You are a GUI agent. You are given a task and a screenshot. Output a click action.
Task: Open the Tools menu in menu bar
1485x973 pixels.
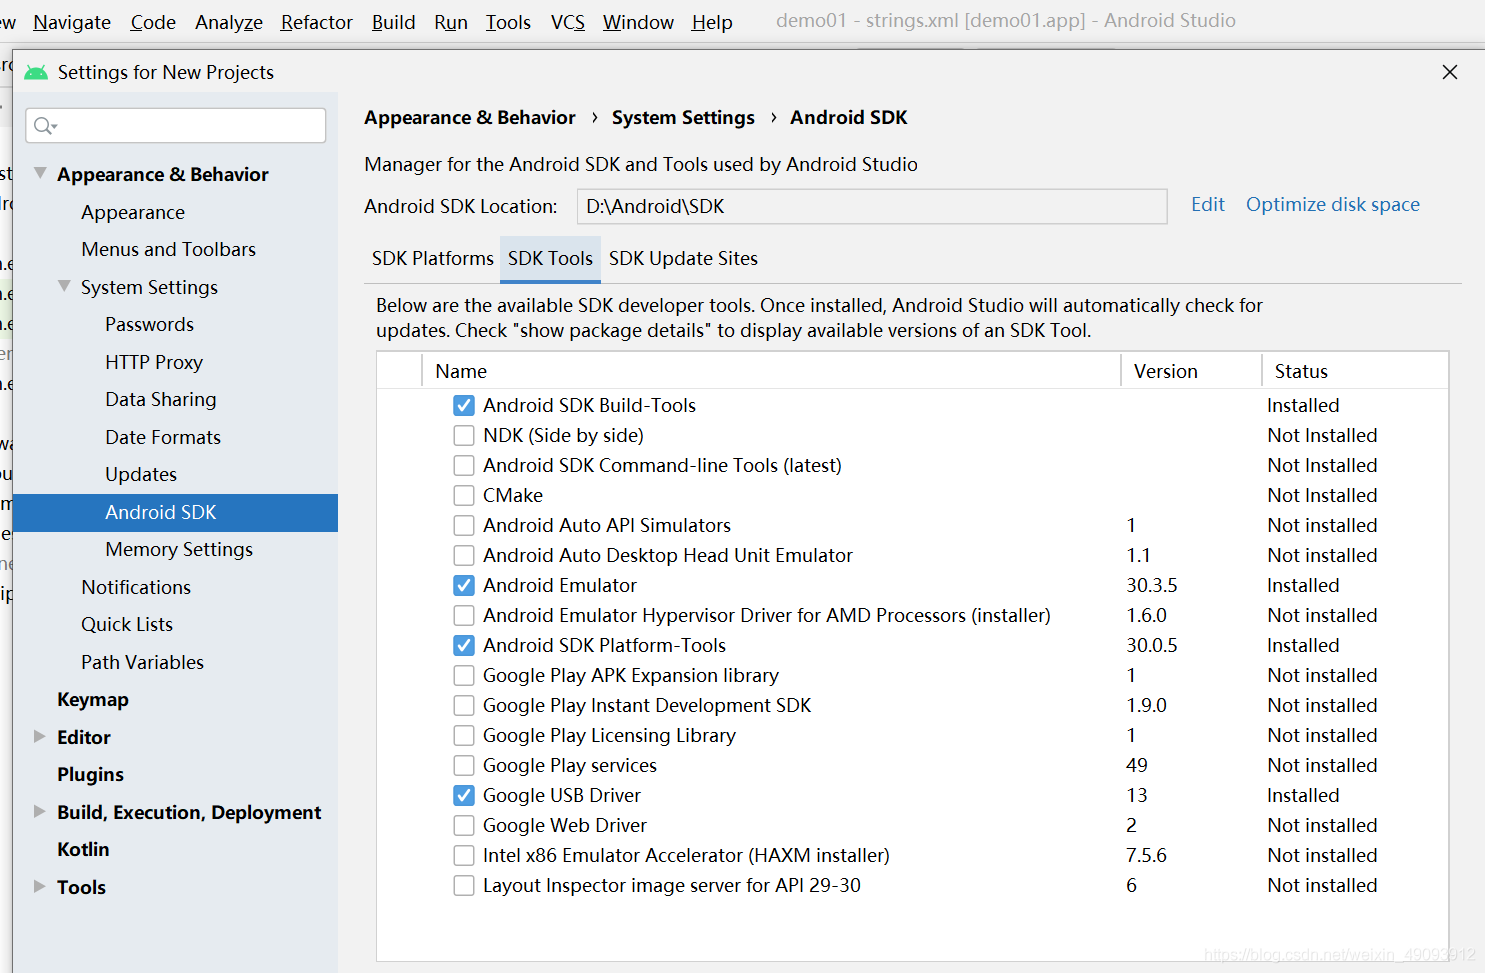[x=508, y=22]
